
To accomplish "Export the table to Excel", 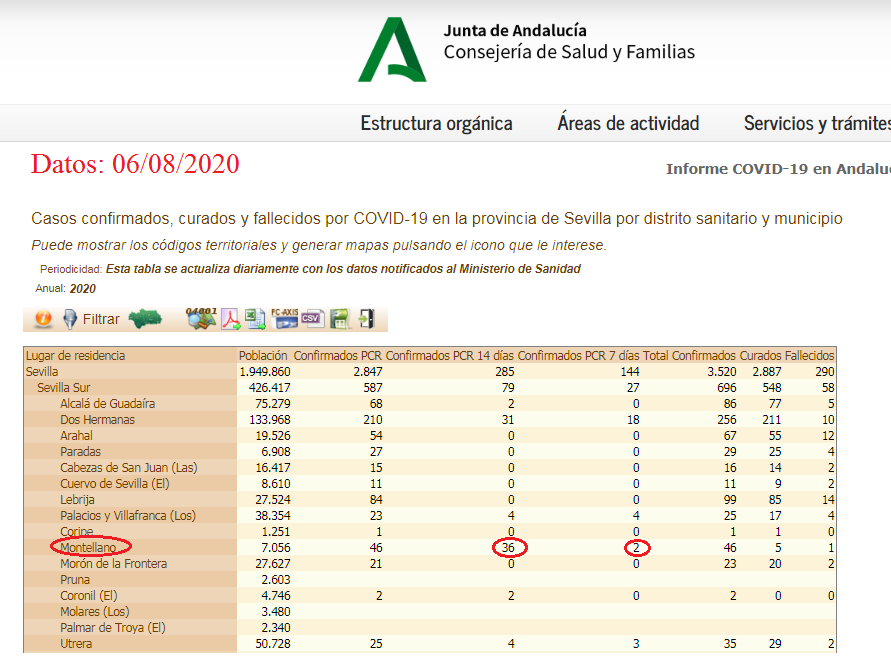I will click(256, 319).
